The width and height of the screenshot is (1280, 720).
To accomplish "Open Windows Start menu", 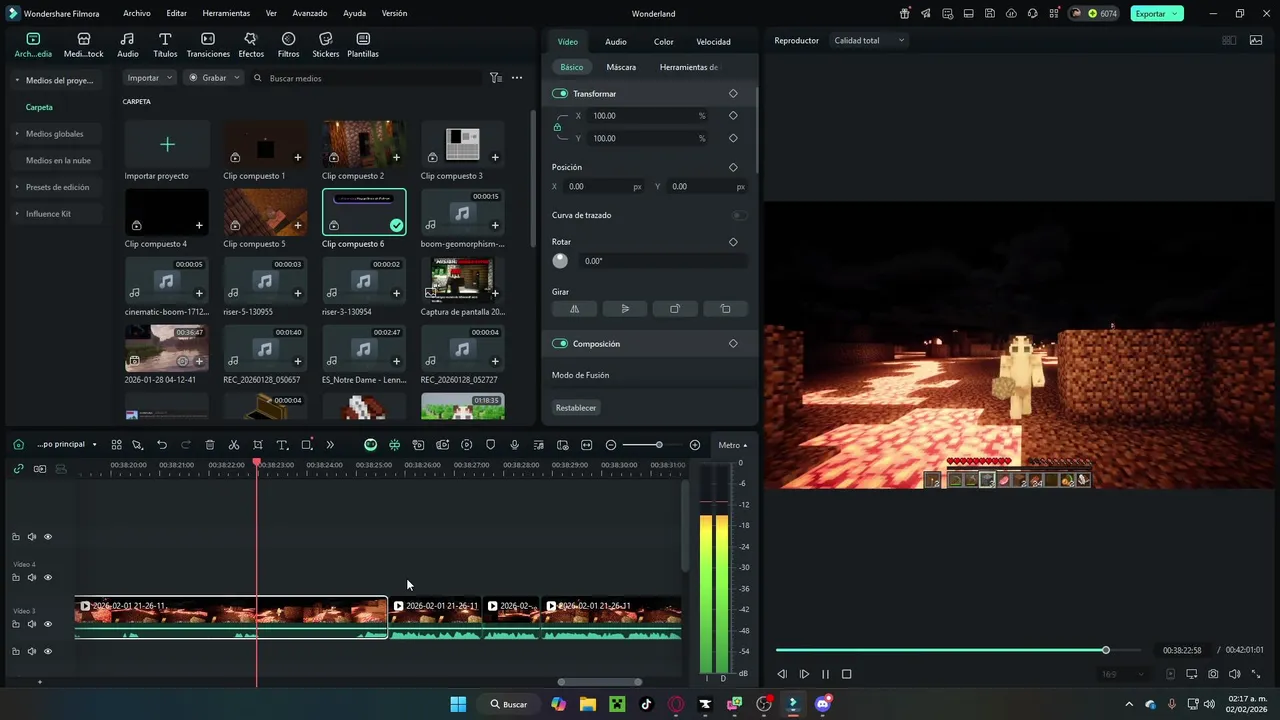I will click(458, 704).
